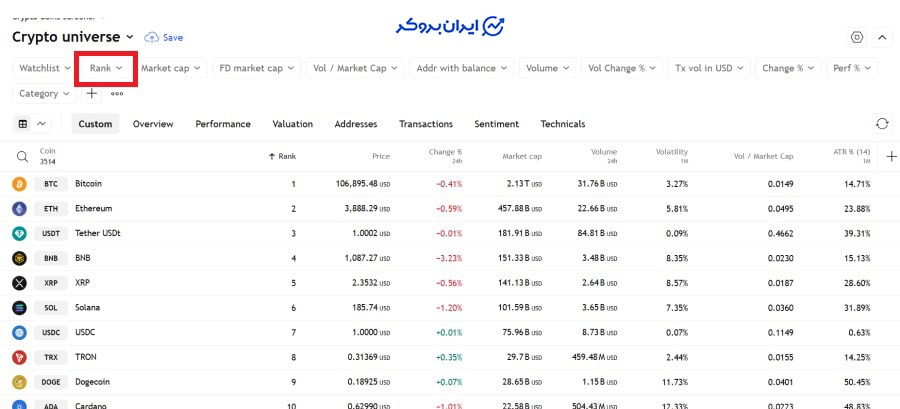Open the Rank filter dropdown
The width and height of the screenshot is (900, 409).
coord(106,68)
